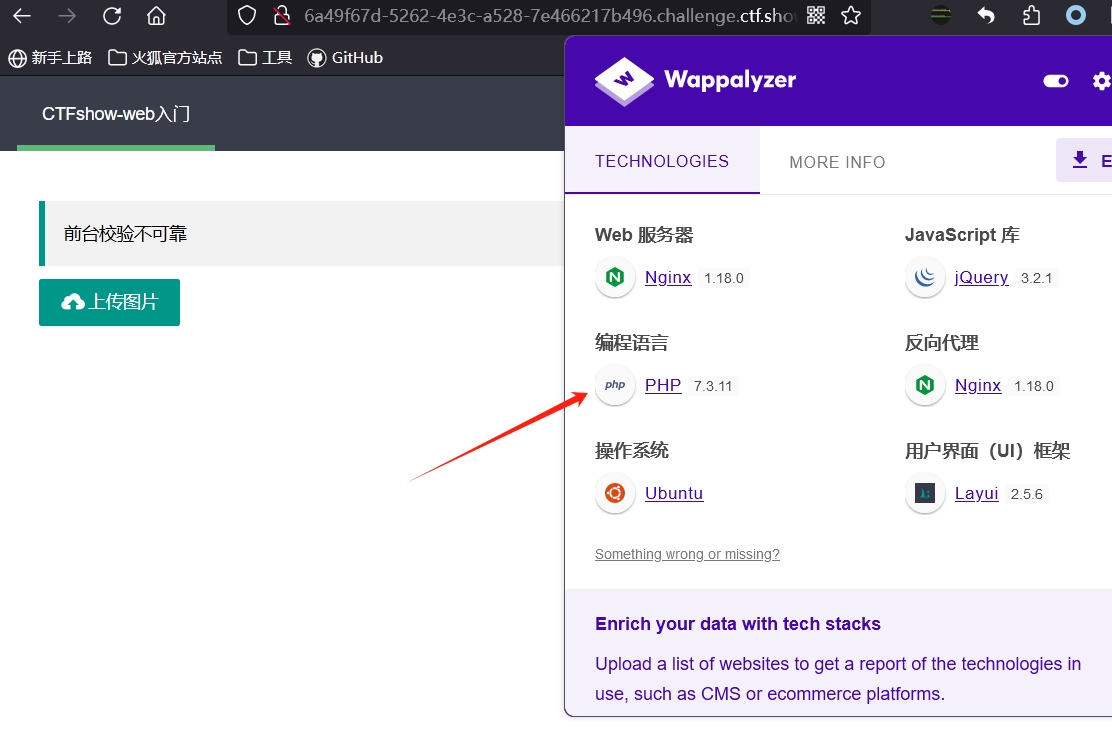Viewport: 1112px width, 737px height.
Task: Switch to the MORE INFO tab
Action: 837,162
